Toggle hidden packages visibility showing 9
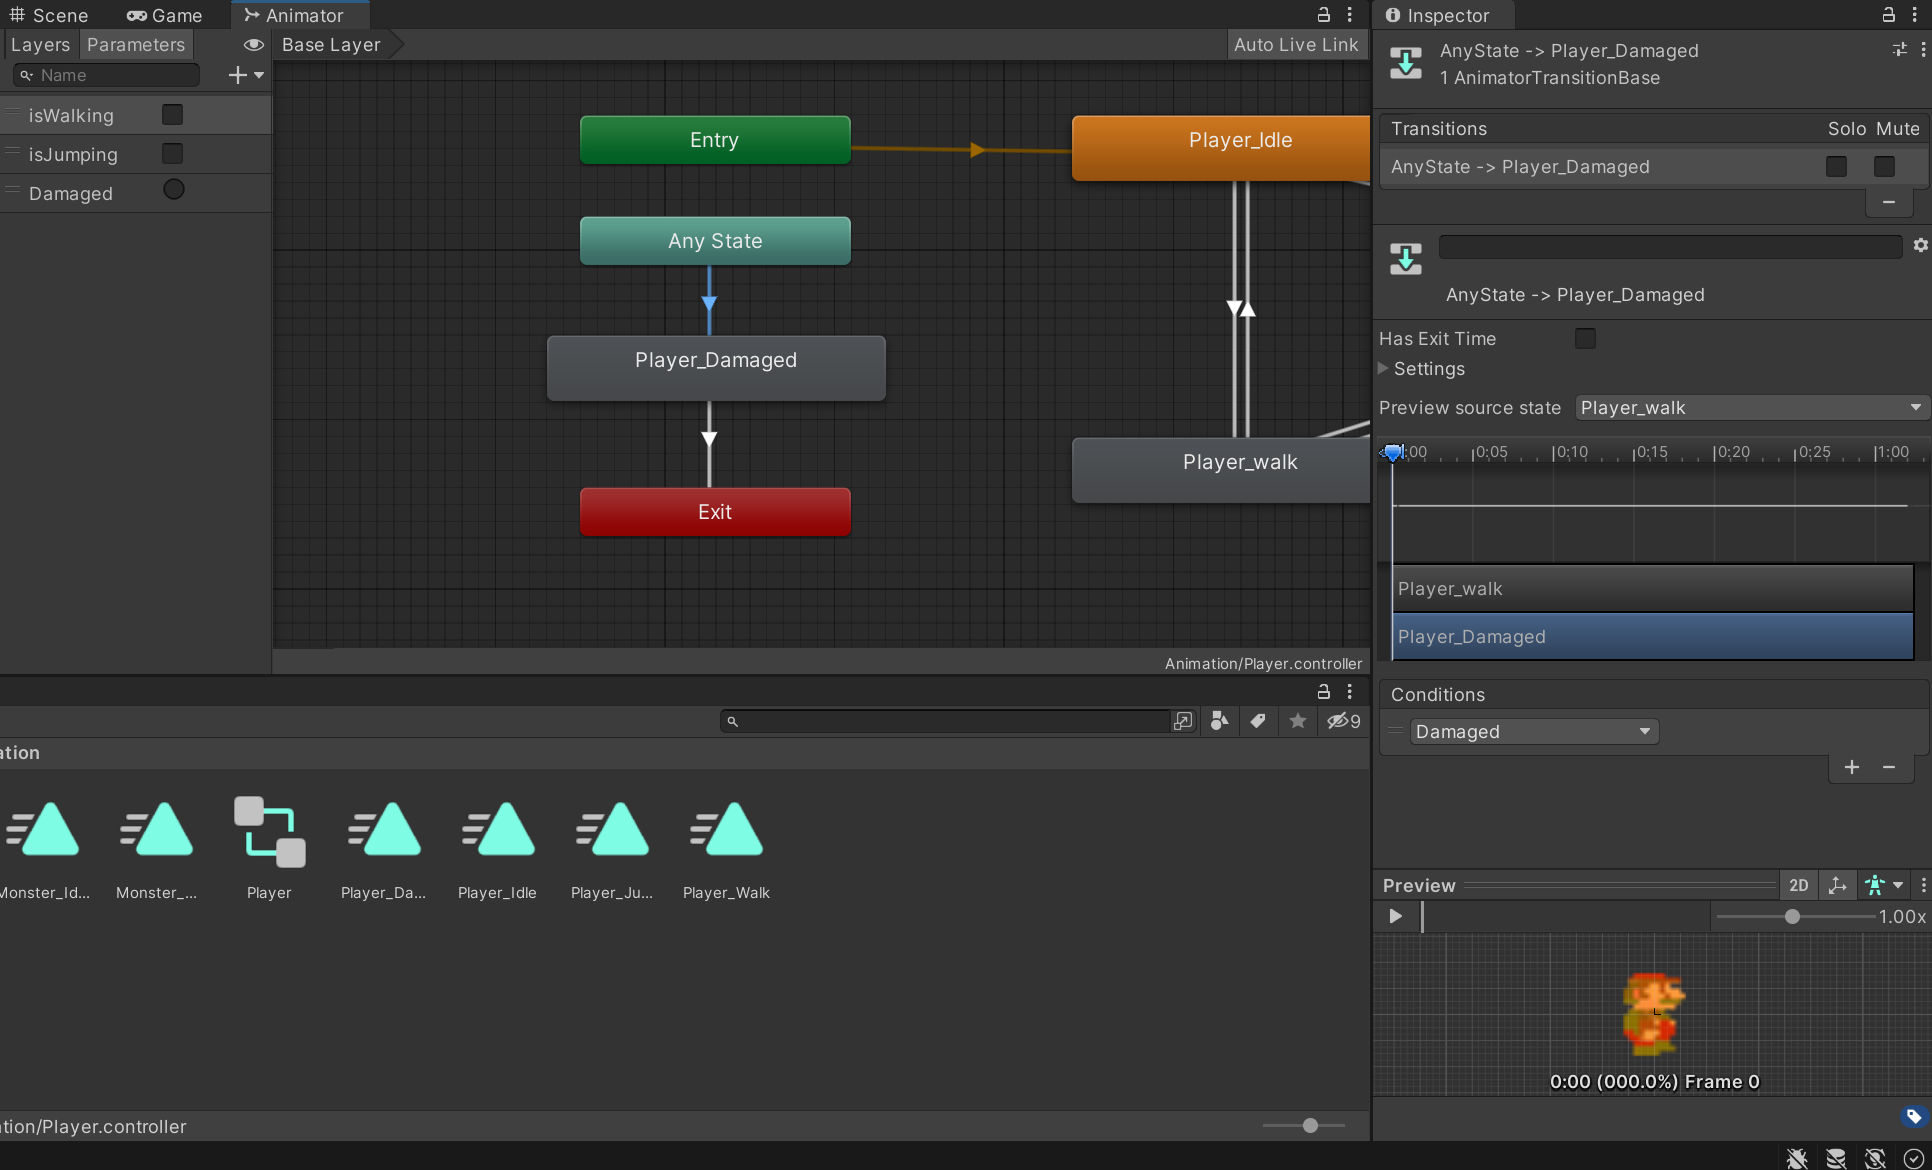The image size is (1932, 1170). (1343, 721)
